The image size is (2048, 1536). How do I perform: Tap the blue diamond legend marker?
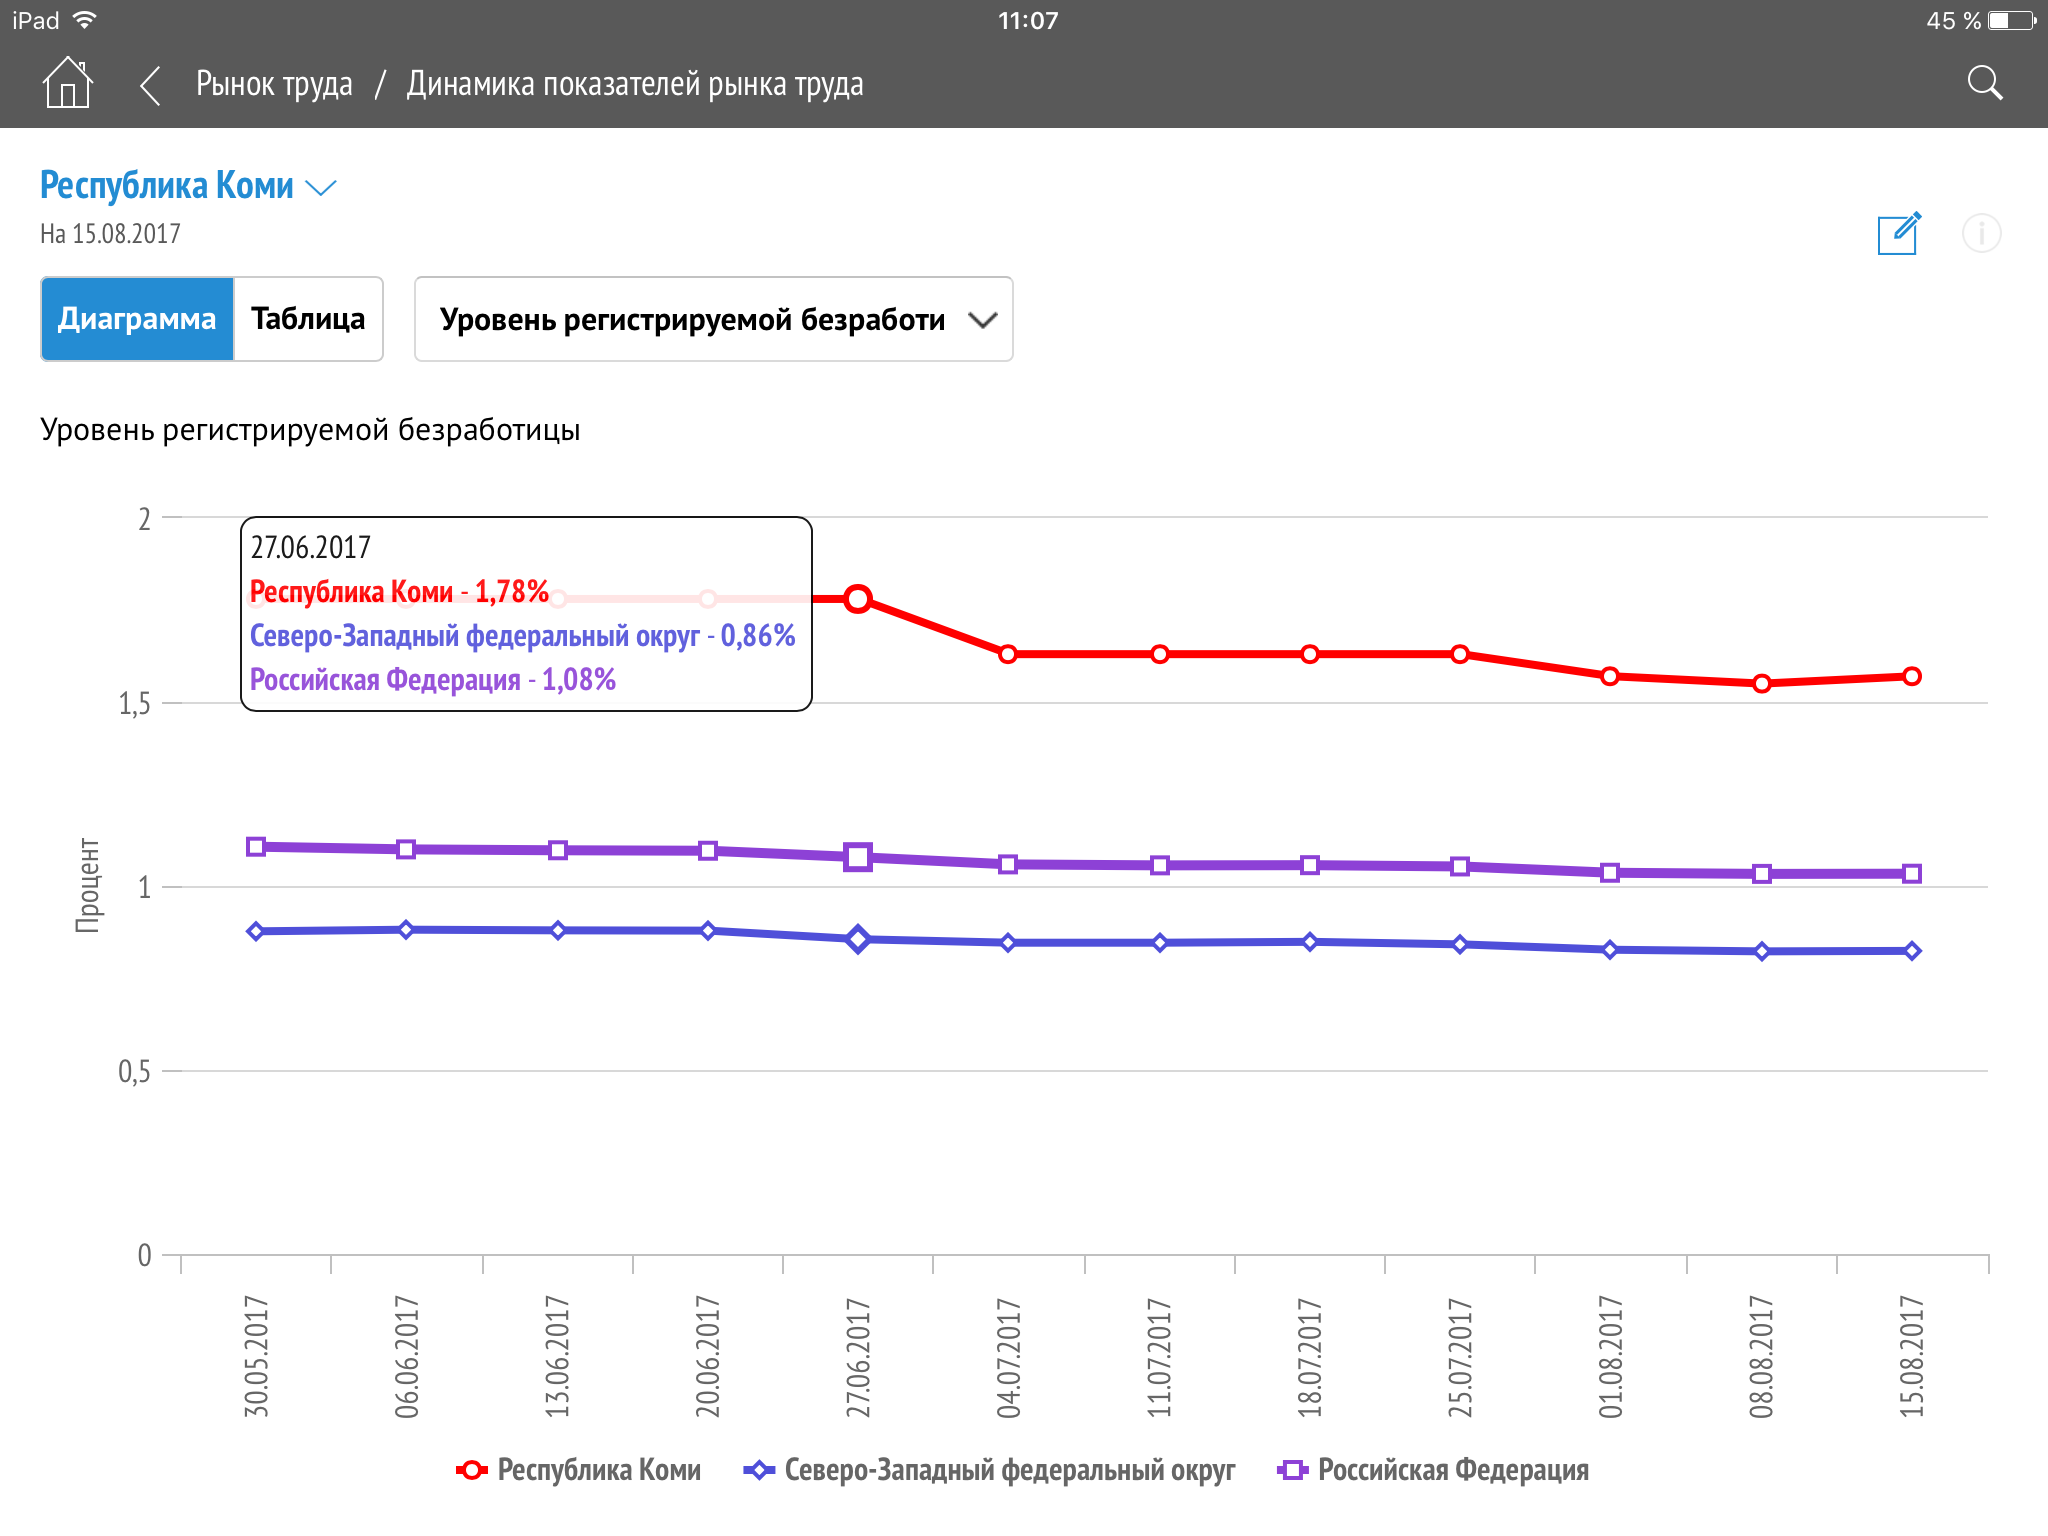pyautogui.click(x=759, y=1470)
